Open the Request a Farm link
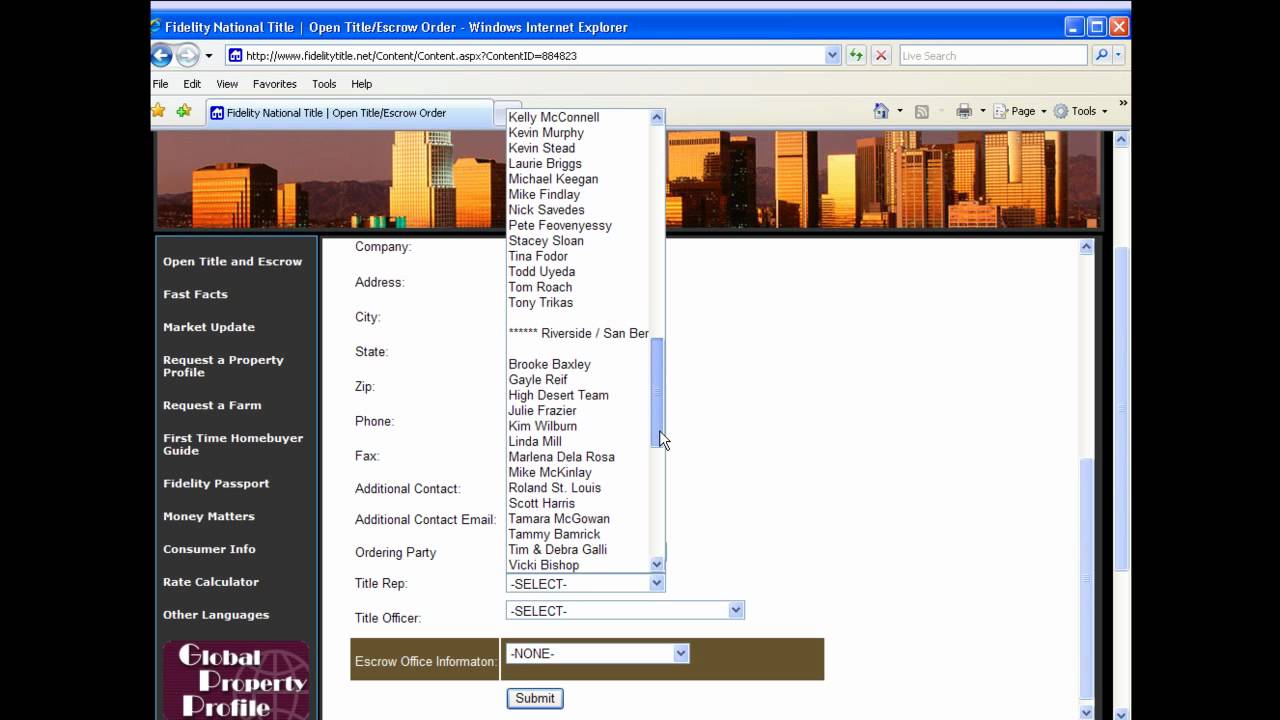Image resolution: width=1280 pixels, height=720 pixels. 212,405
